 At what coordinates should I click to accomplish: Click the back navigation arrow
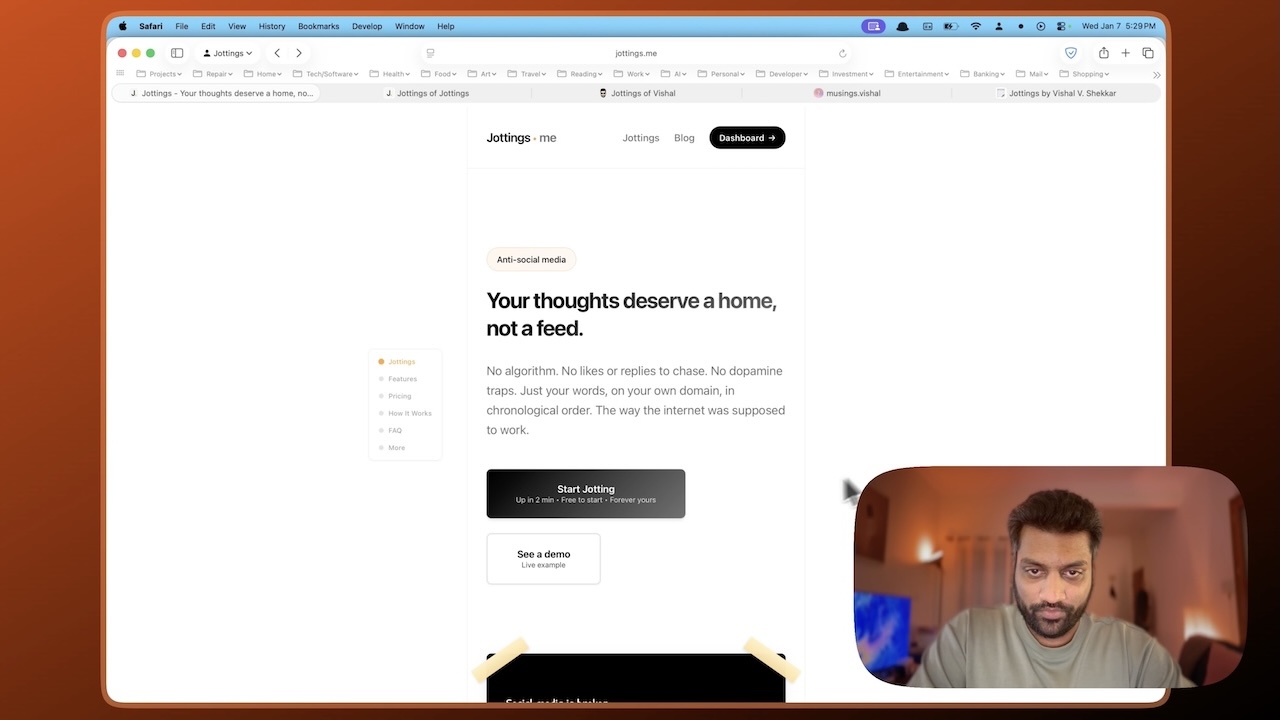(x=277, y=52)
